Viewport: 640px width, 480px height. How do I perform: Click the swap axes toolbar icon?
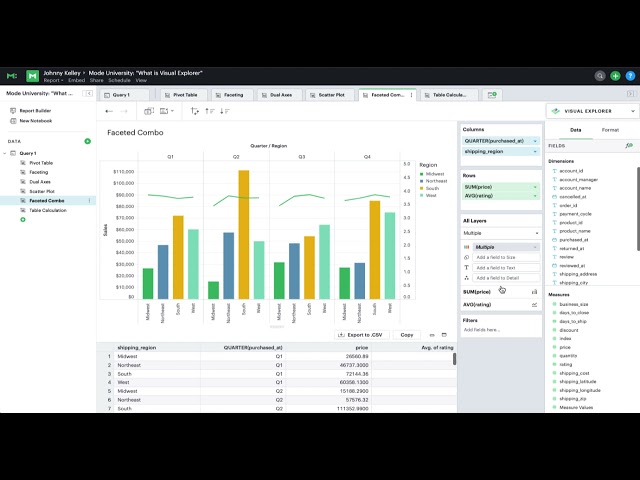195,111
